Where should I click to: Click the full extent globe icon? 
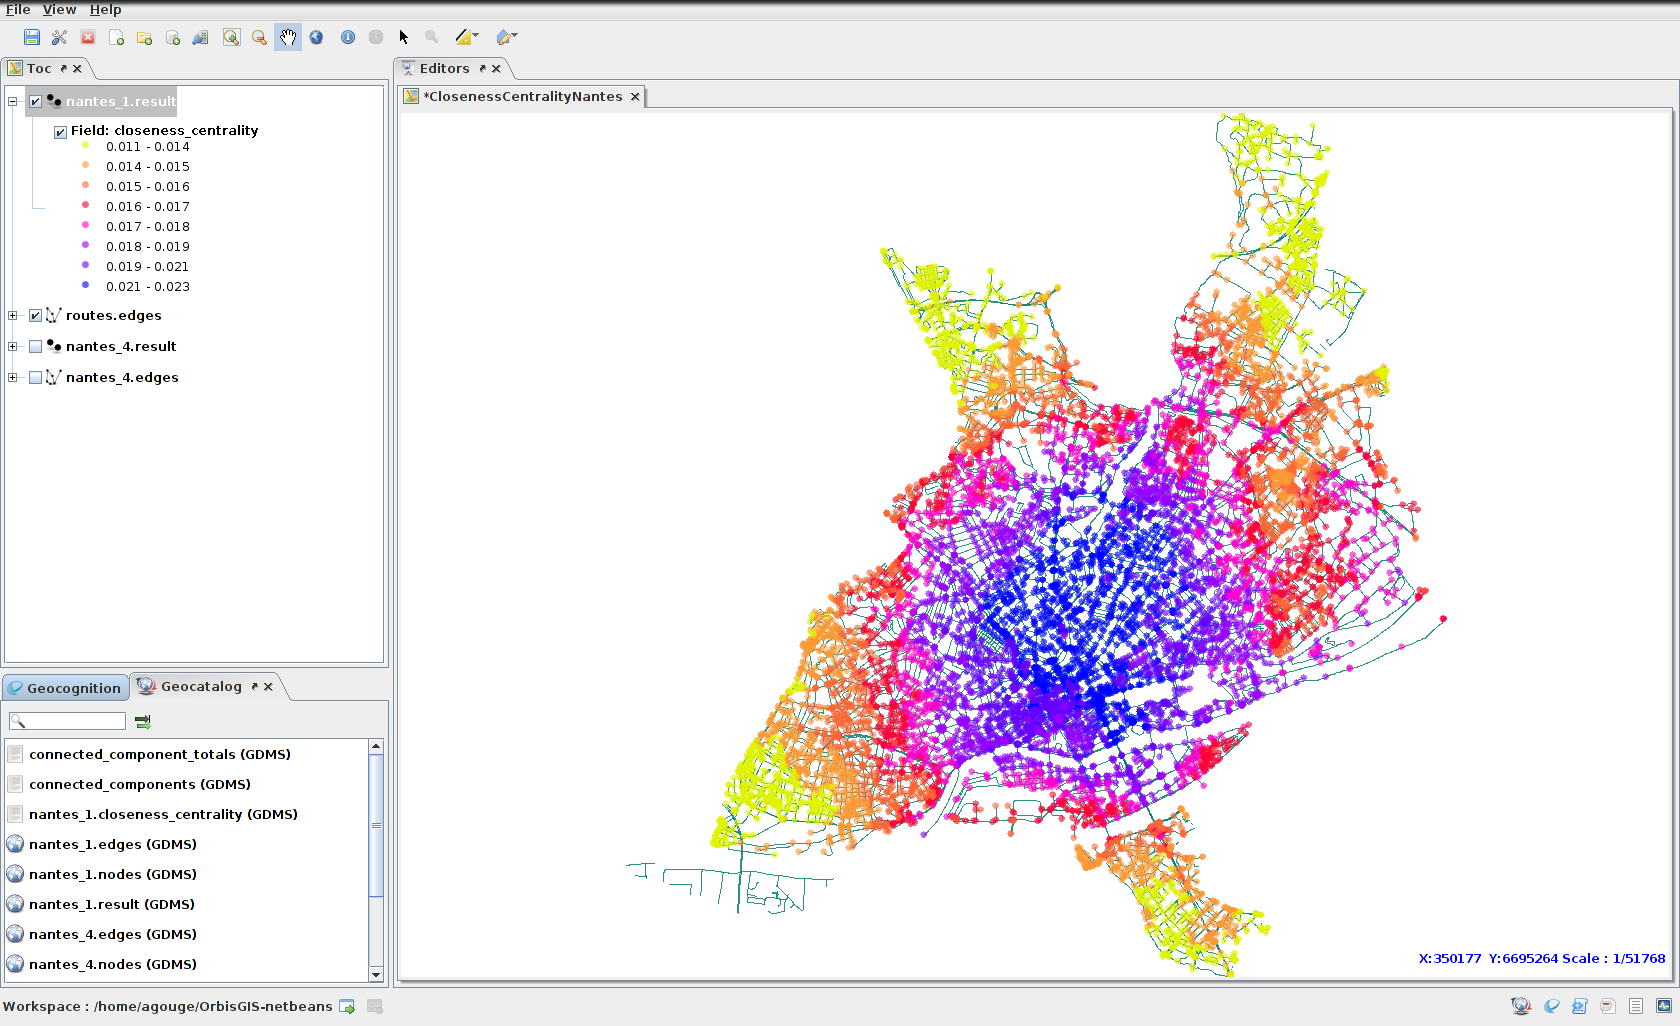pos(316,37)
